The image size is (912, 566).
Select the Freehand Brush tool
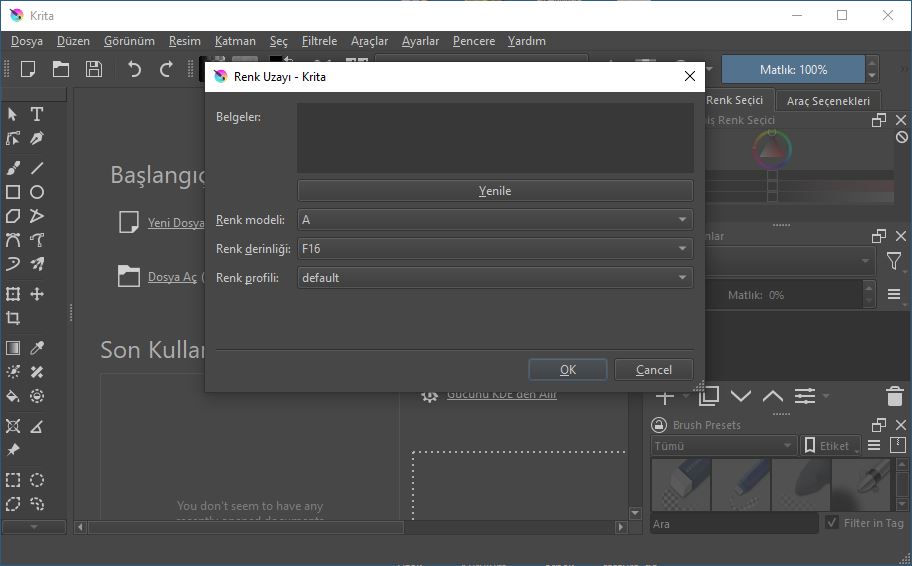click(x=13, y=168)
